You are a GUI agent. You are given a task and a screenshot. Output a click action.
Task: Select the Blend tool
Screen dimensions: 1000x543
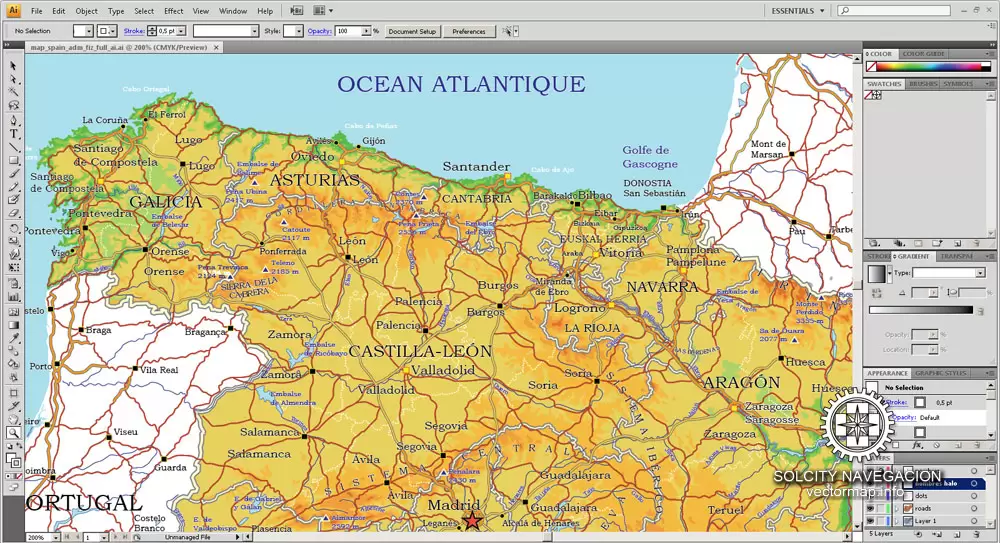[13, 352]
